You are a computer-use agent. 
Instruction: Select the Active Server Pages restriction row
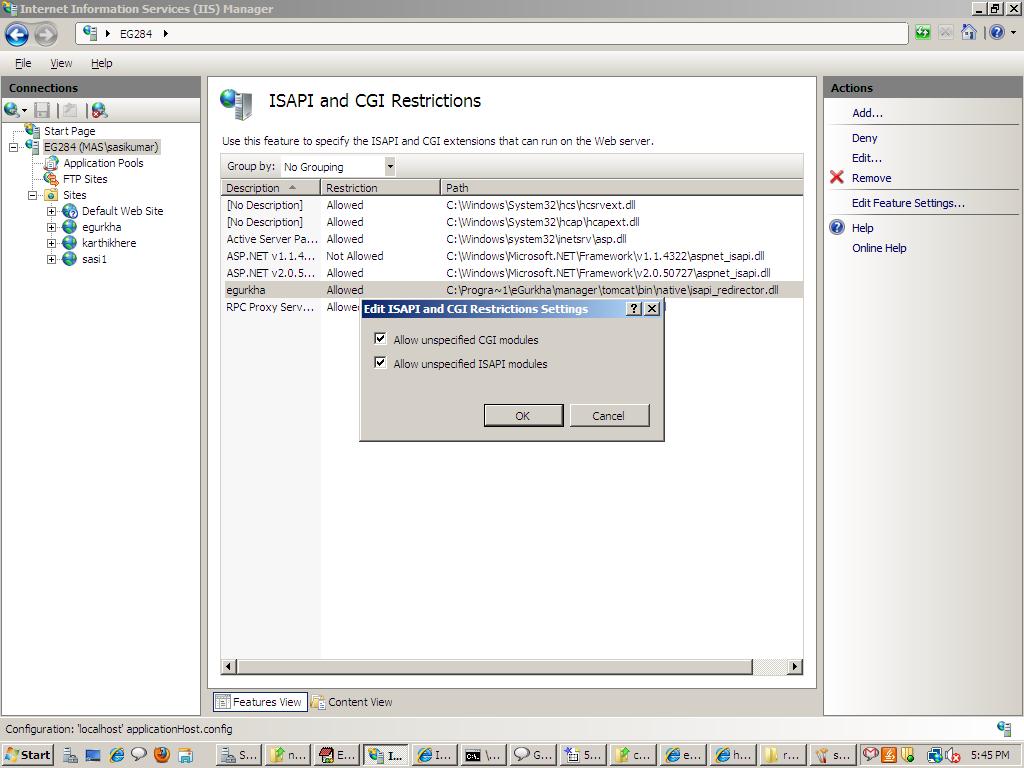tap(512, 239)
